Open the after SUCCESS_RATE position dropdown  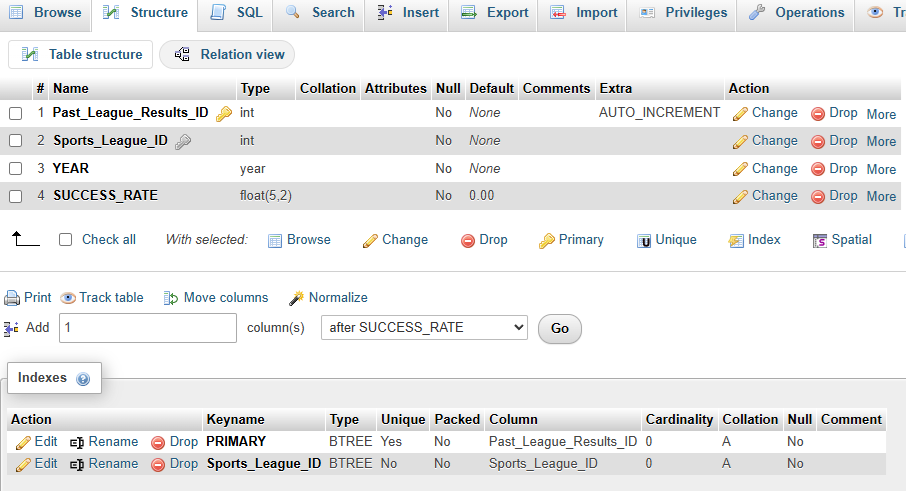tap(424, 327)
